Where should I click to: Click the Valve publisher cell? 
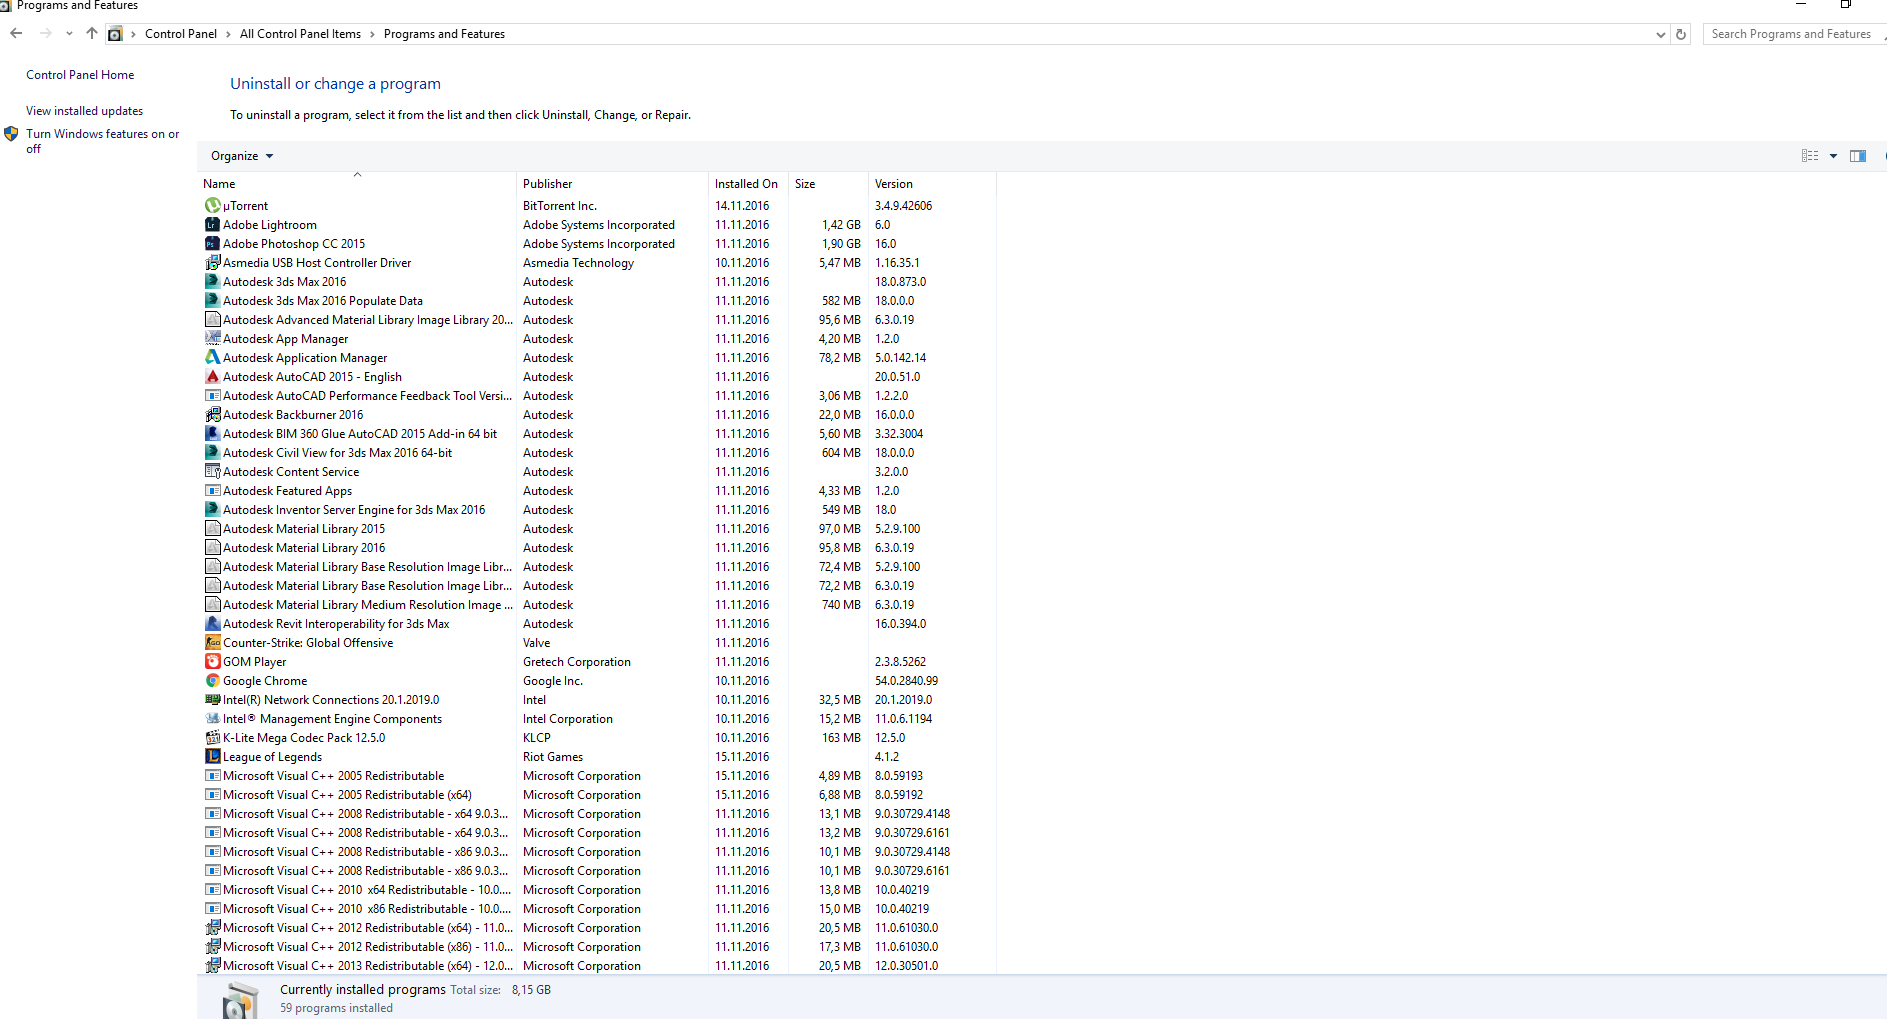536,643
